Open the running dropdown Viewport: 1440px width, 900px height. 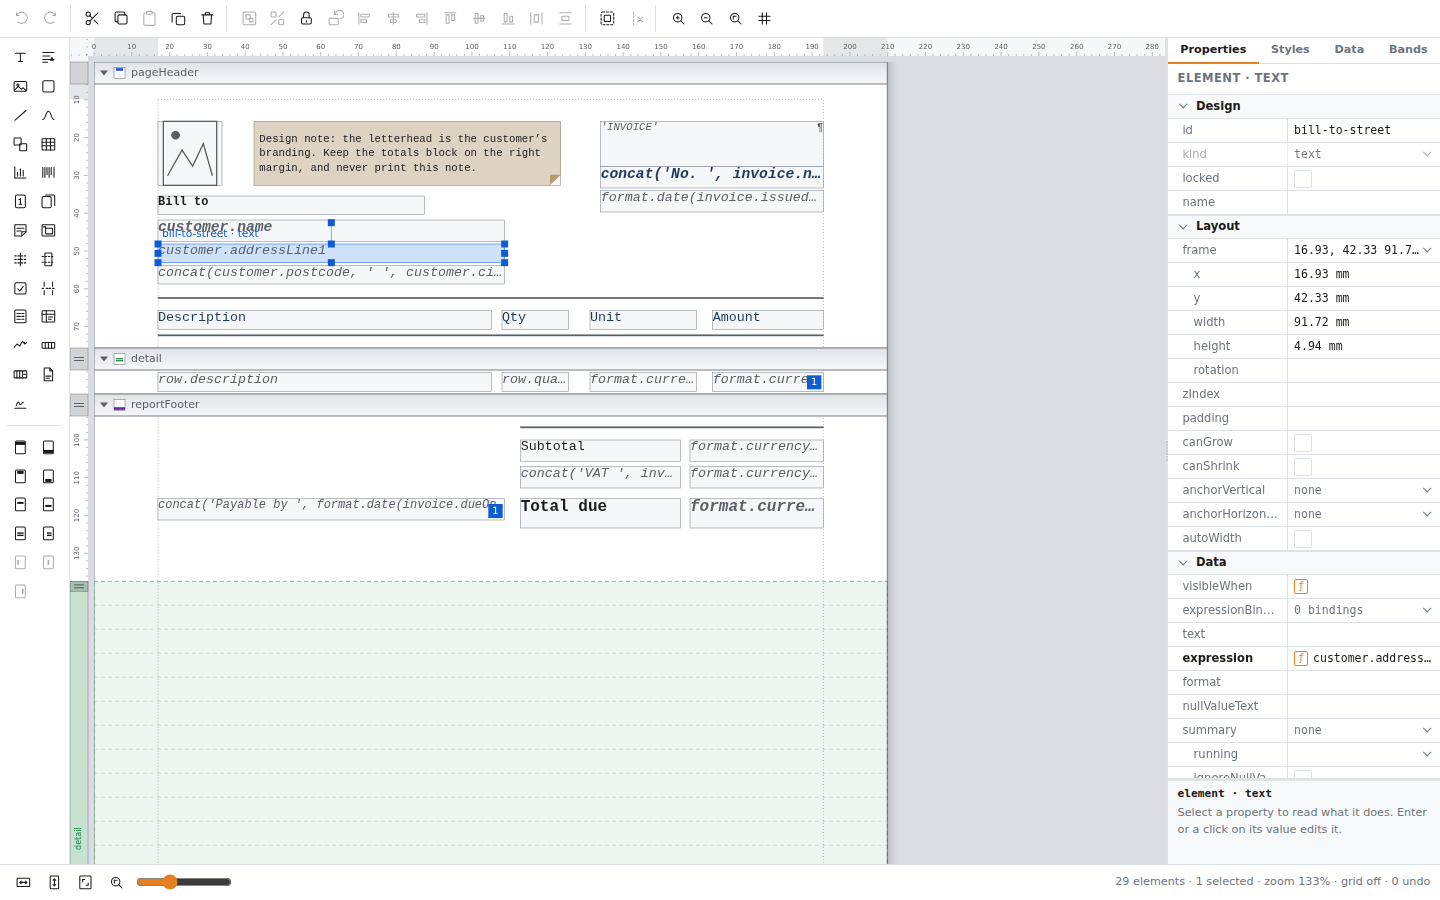coord(1363,754)
